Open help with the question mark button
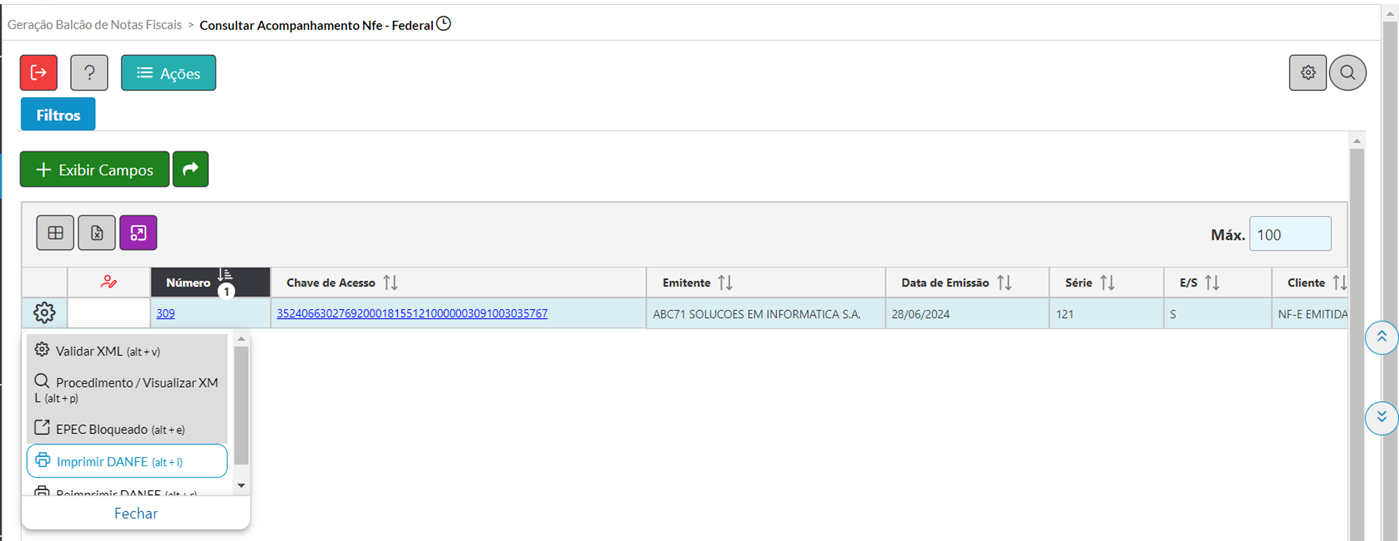 click(89, 73)
